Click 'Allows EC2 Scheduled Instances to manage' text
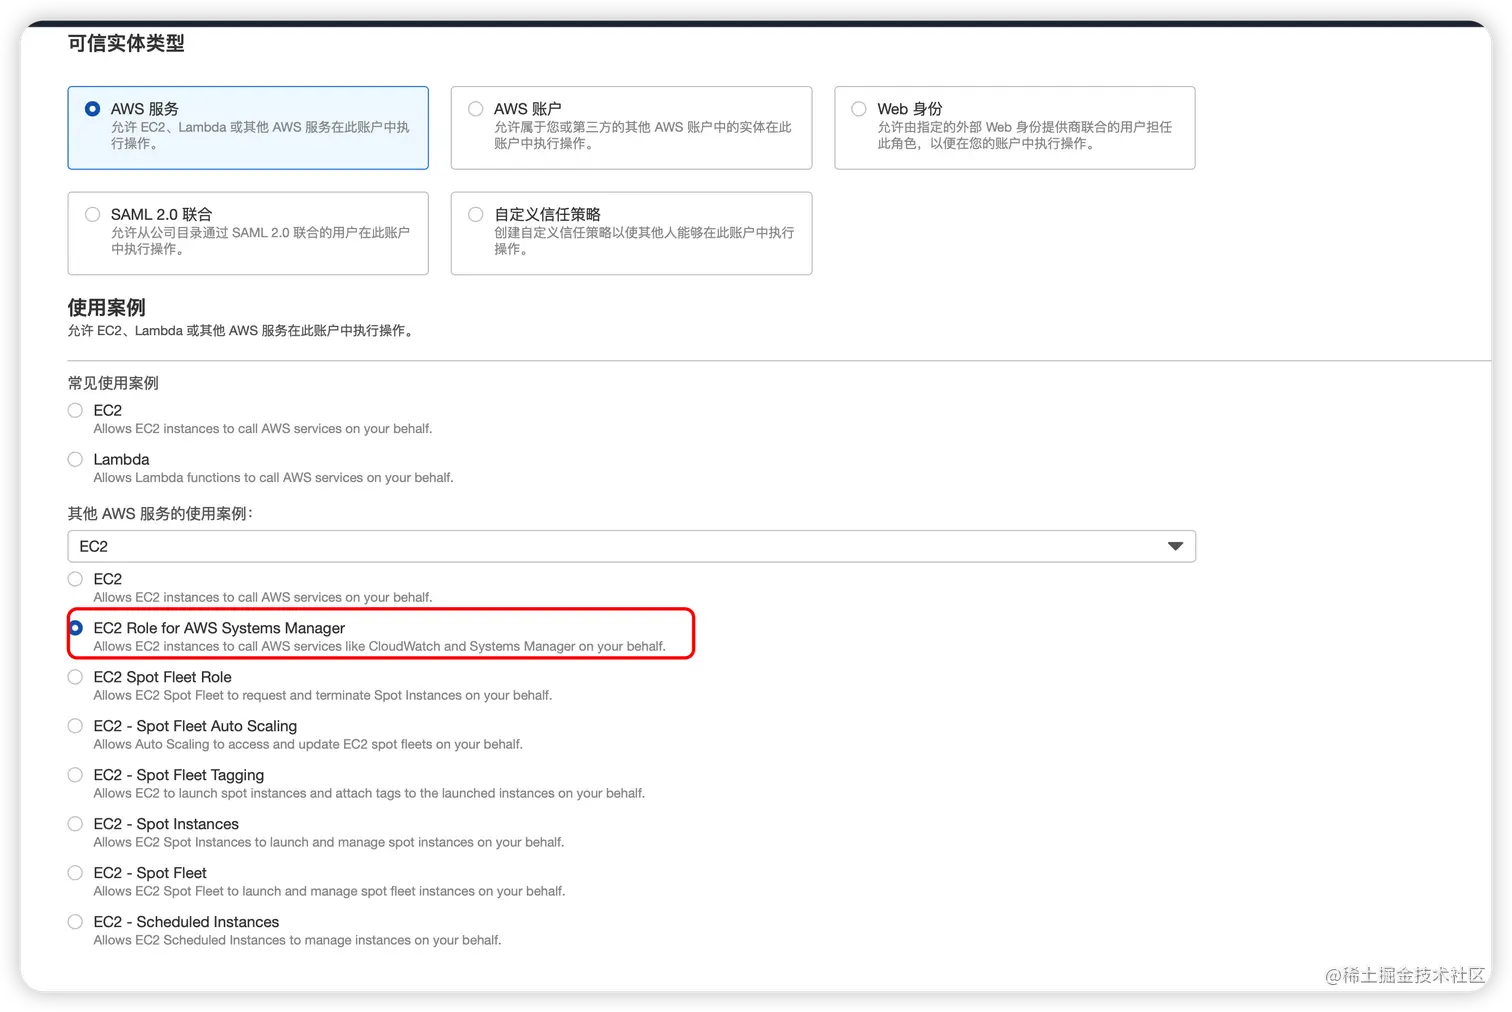Viewport: 1512px width, 1012px height. (x=297, y=941)
